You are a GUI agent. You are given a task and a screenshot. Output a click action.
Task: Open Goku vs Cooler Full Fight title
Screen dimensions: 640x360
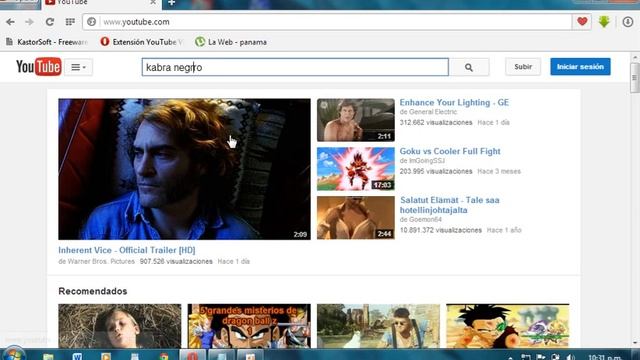[x=450, y=151]
